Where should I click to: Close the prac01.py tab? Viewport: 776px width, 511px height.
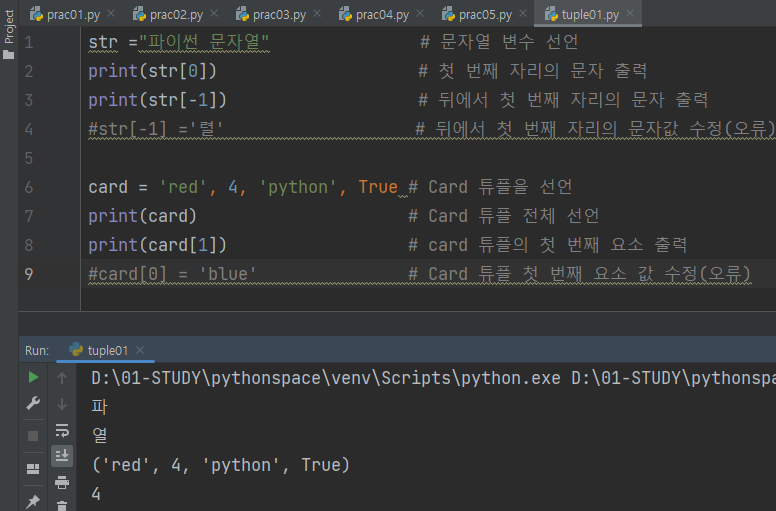pos(111,14)
